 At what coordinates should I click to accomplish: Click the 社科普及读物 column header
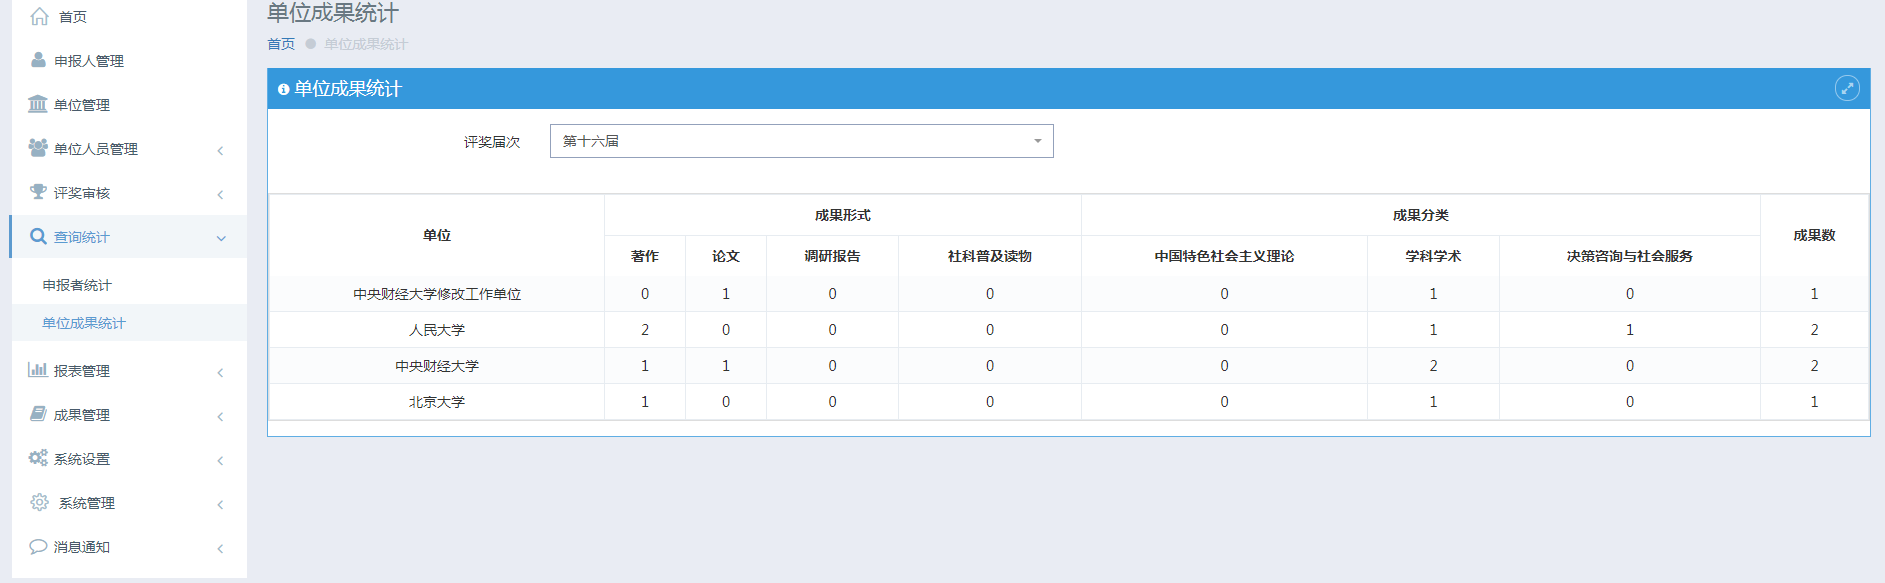(990, 256)
